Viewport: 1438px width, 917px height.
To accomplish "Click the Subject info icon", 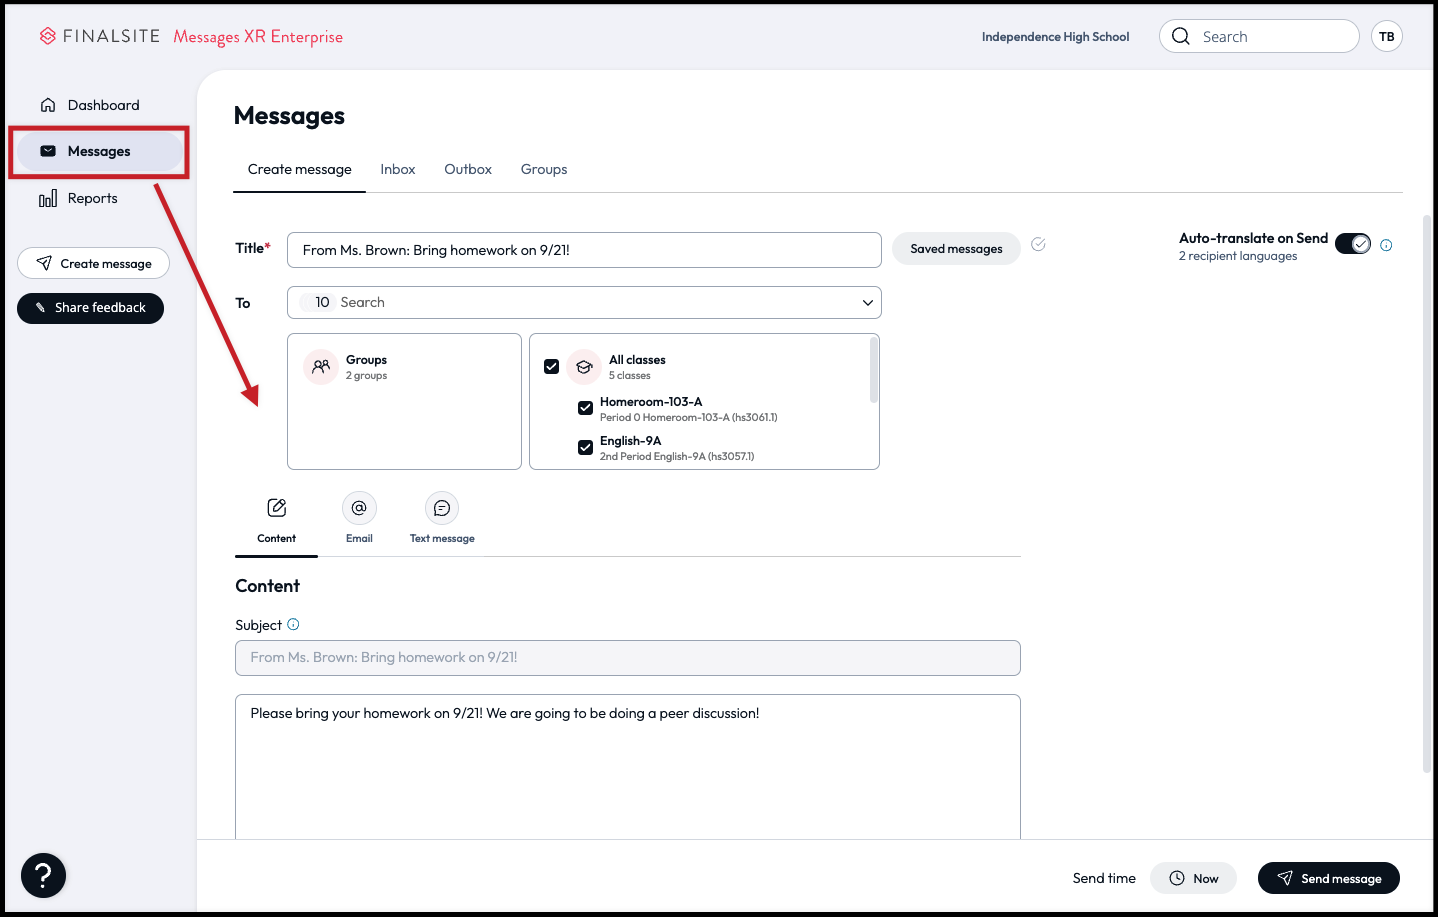I will coord(293,624).
